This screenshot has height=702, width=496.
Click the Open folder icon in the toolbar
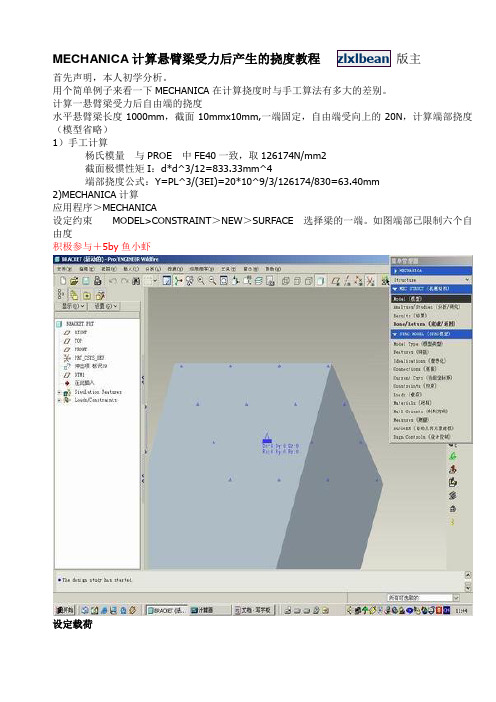tap(74, 281)
